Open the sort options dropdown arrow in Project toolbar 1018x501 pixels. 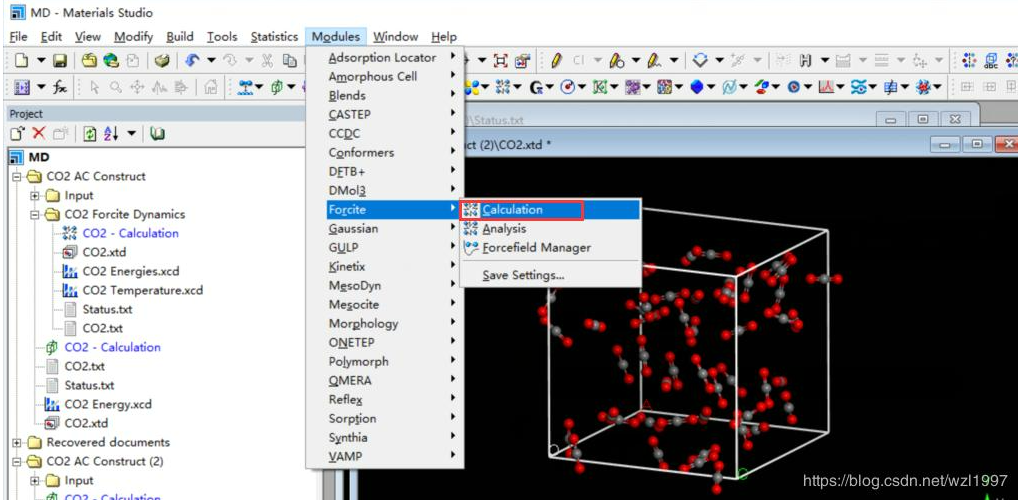click(x=132, y=134)
